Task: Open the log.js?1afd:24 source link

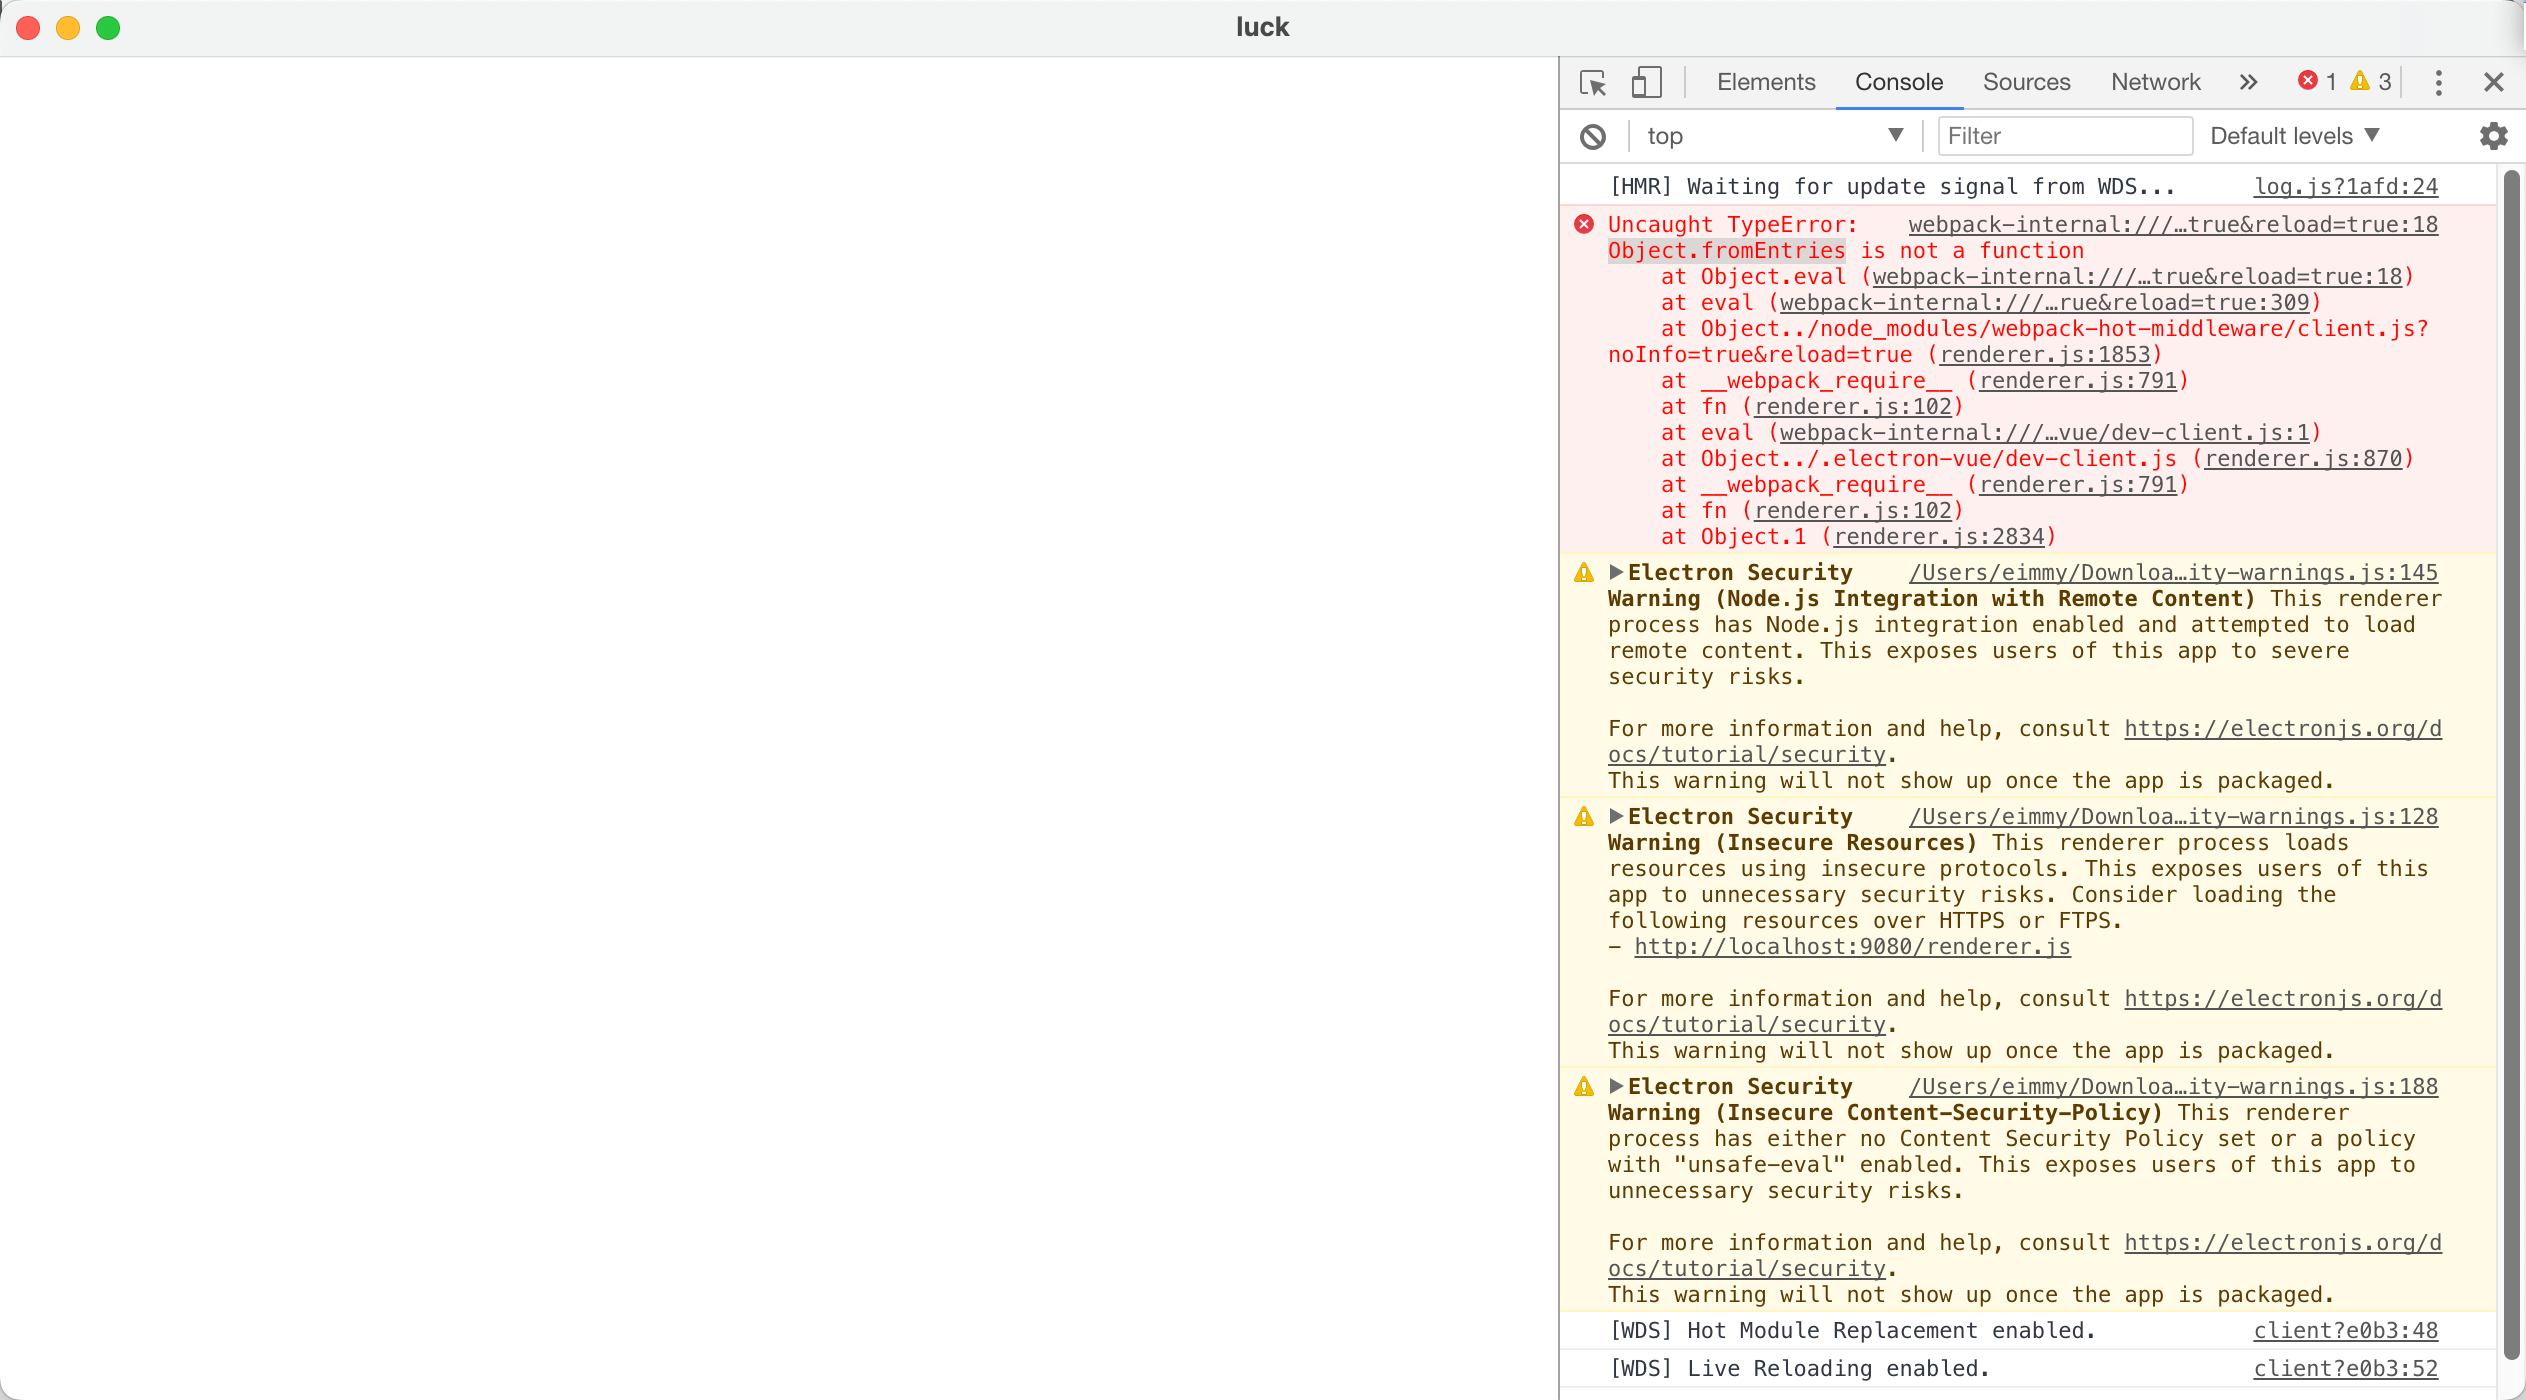Action: coord(2345,186)
